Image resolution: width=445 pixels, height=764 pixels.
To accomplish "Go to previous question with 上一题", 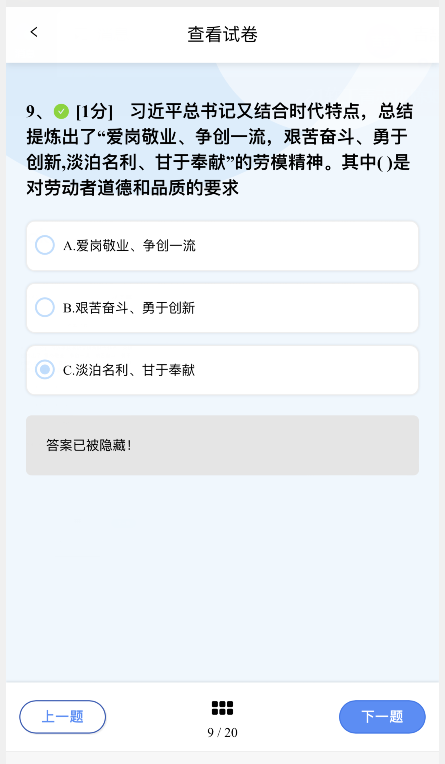I will (x=62, y=717).
